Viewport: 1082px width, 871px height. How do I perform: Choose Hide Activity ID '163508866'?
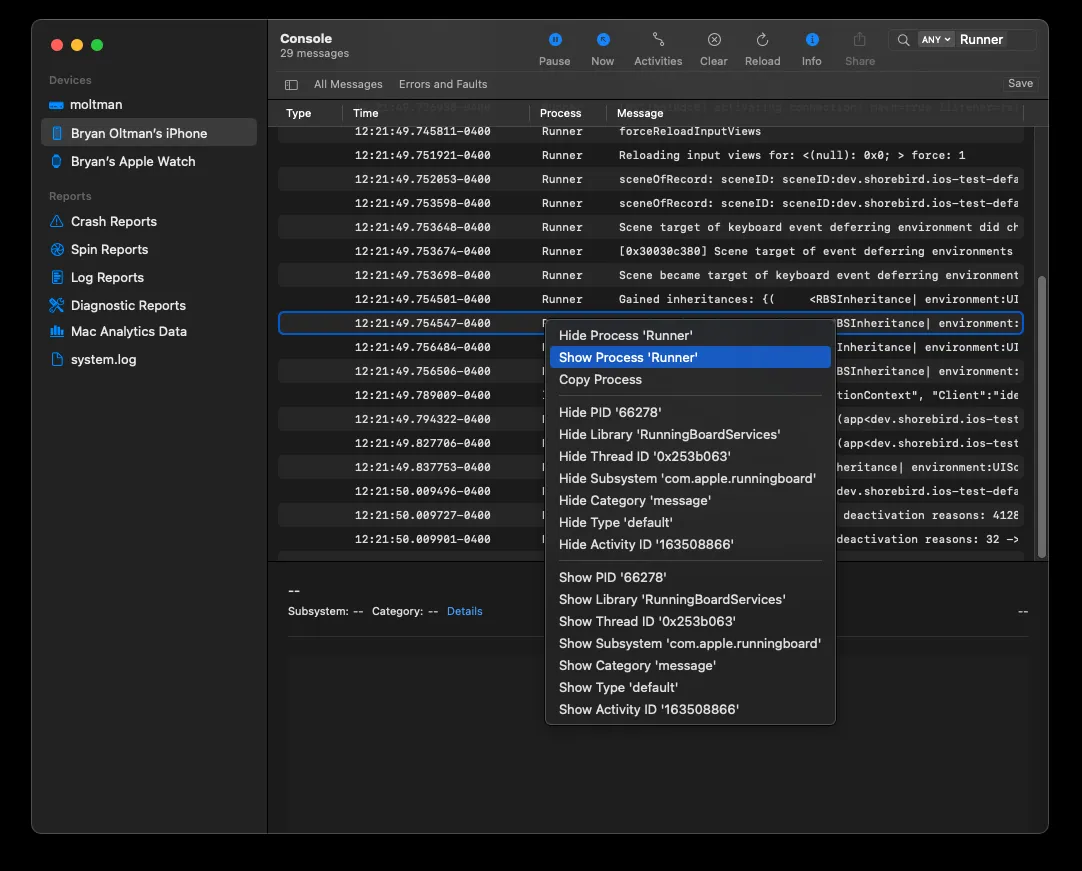[690, 545]
